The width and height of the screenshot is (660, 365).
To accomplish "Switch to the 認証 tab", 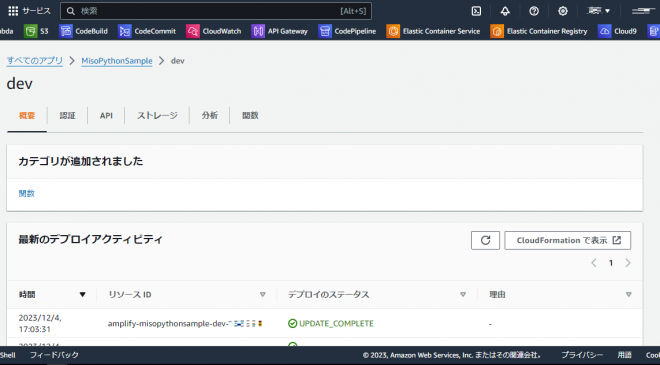I will pyautogui.click(x=67, y=115).
